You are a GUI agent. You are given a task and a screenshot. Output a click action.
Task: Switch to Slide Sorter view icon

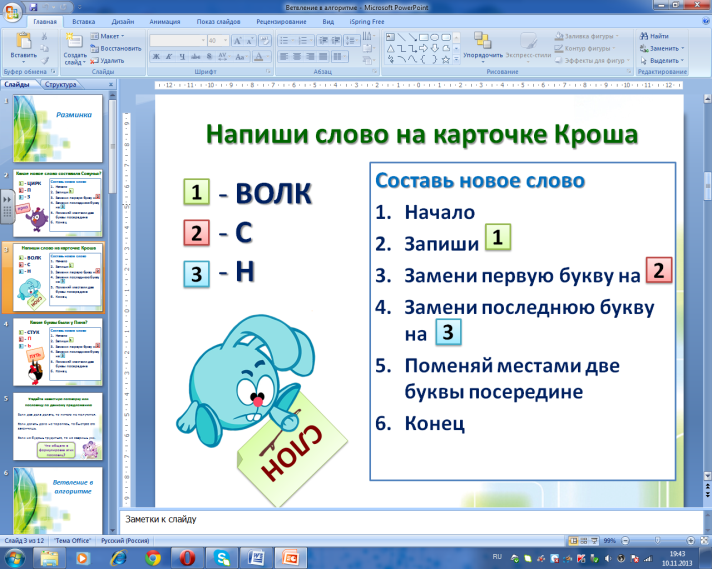[584, 541]
